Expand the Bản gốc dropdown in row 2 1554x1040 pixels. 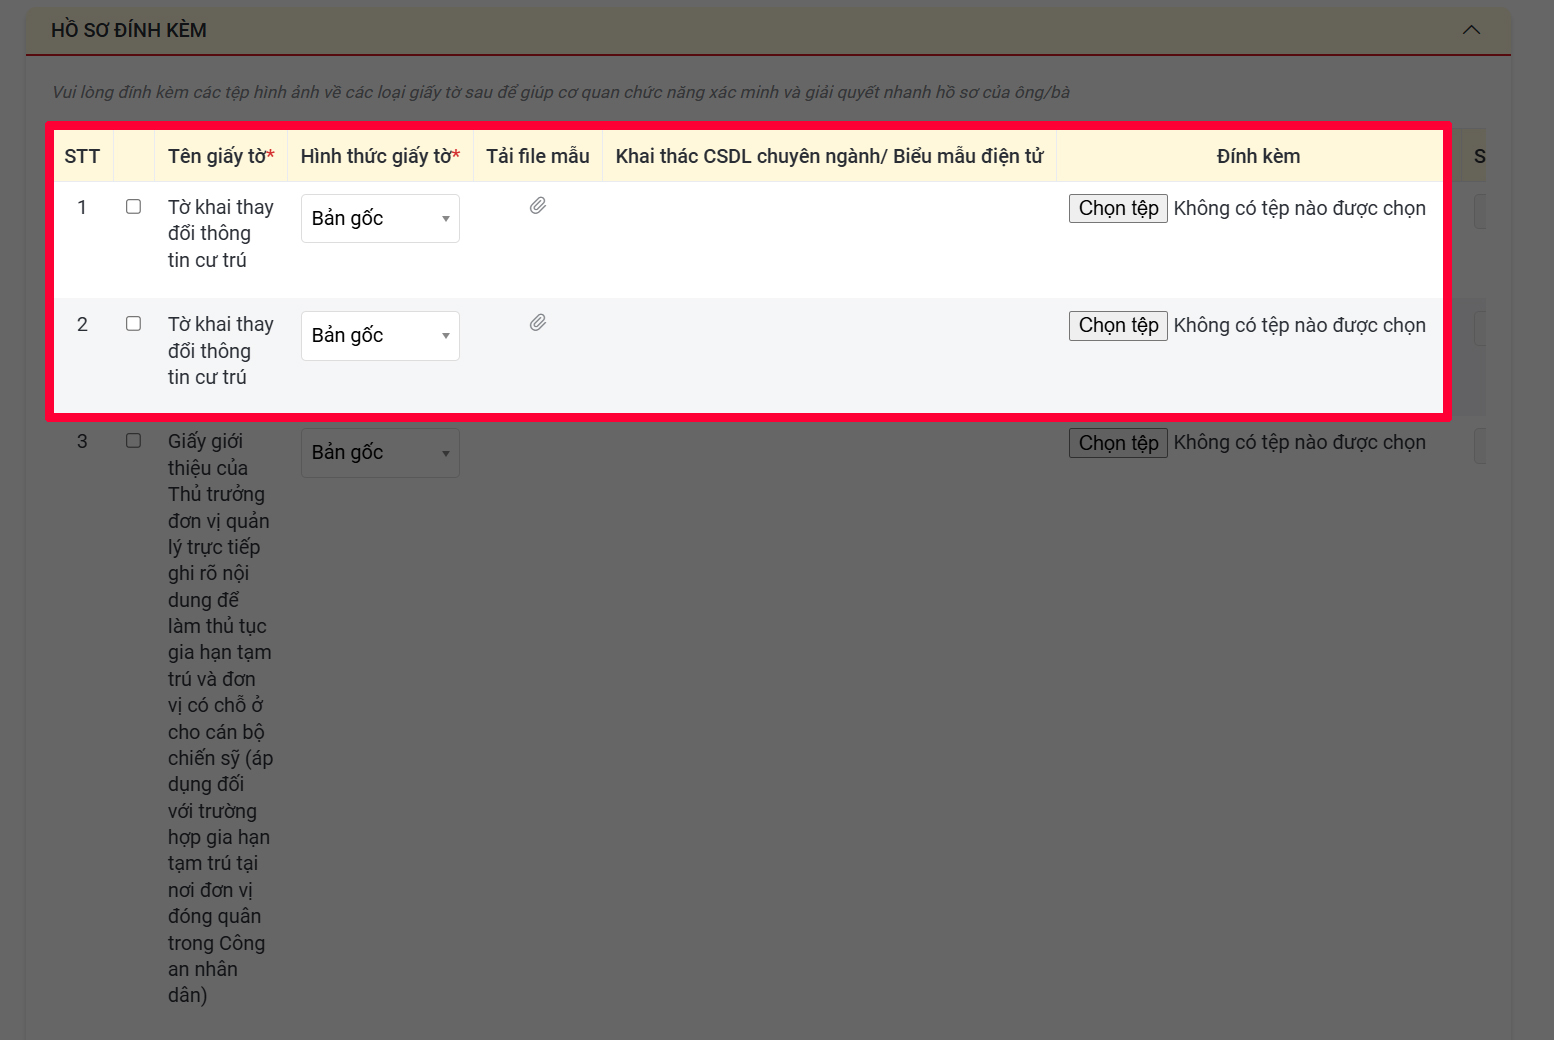[x=380, y=336]
